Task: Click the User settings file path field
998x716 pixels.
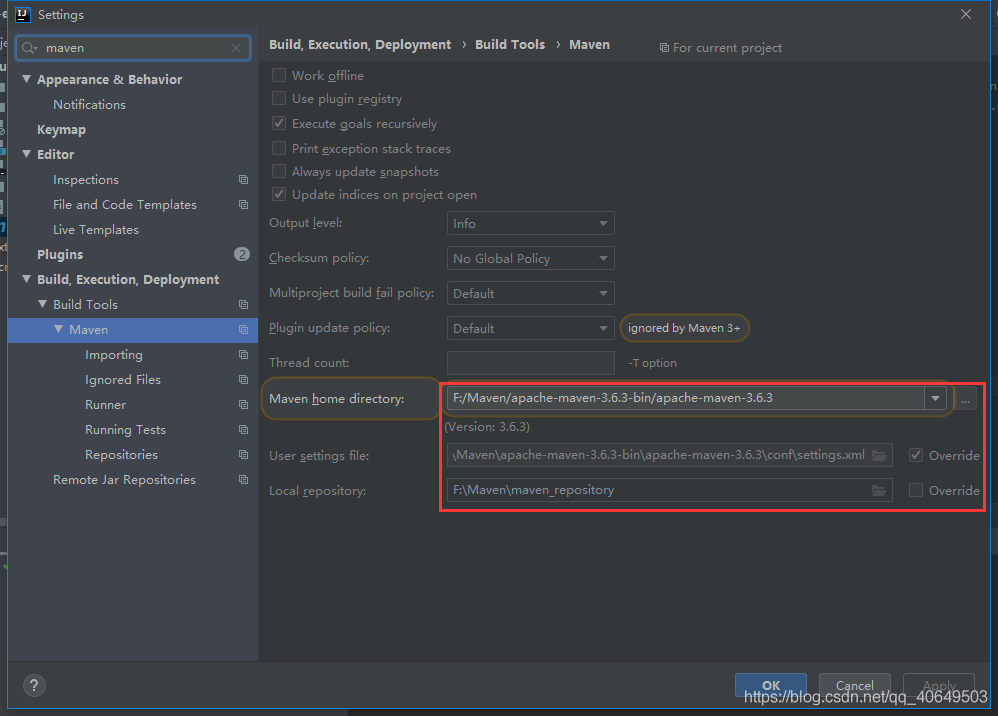Action: tap(670, 455)
